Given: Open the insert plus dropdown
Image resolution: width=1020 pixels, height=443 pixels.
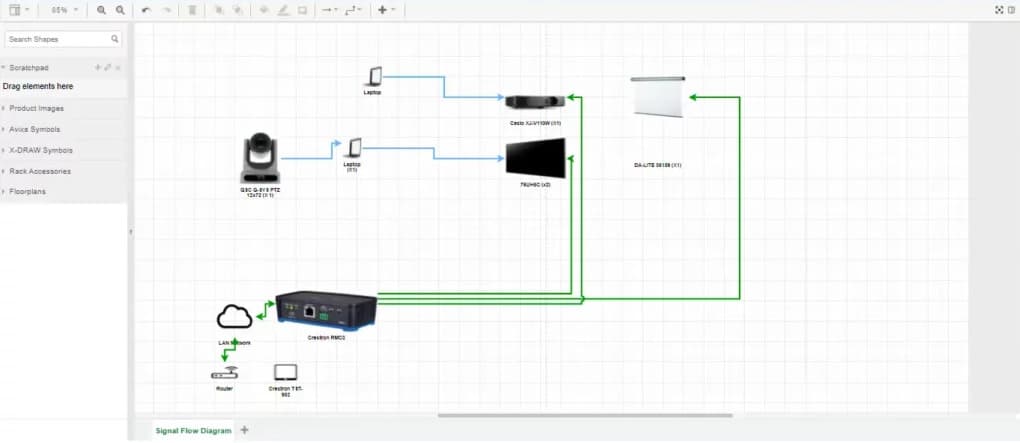Looking at the screenshot, I should pyautogui.click(x=386, y=10).
